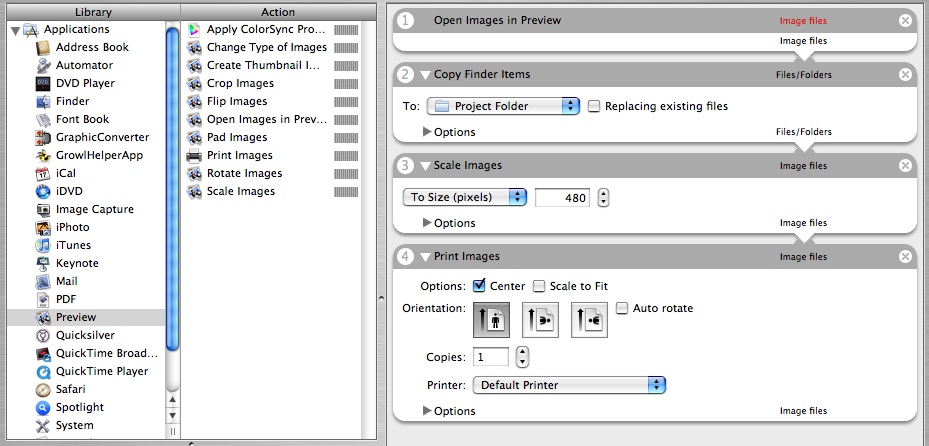Enable Scale to Fit checkbox
Screen dimensions: 929x446
(539, 287)
